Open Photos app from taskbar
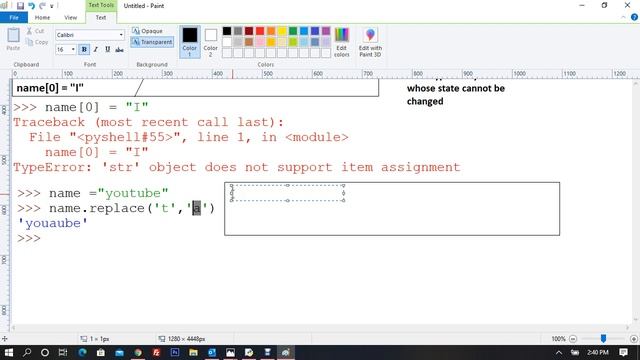 pyautogui.click(x=230, y=353)
